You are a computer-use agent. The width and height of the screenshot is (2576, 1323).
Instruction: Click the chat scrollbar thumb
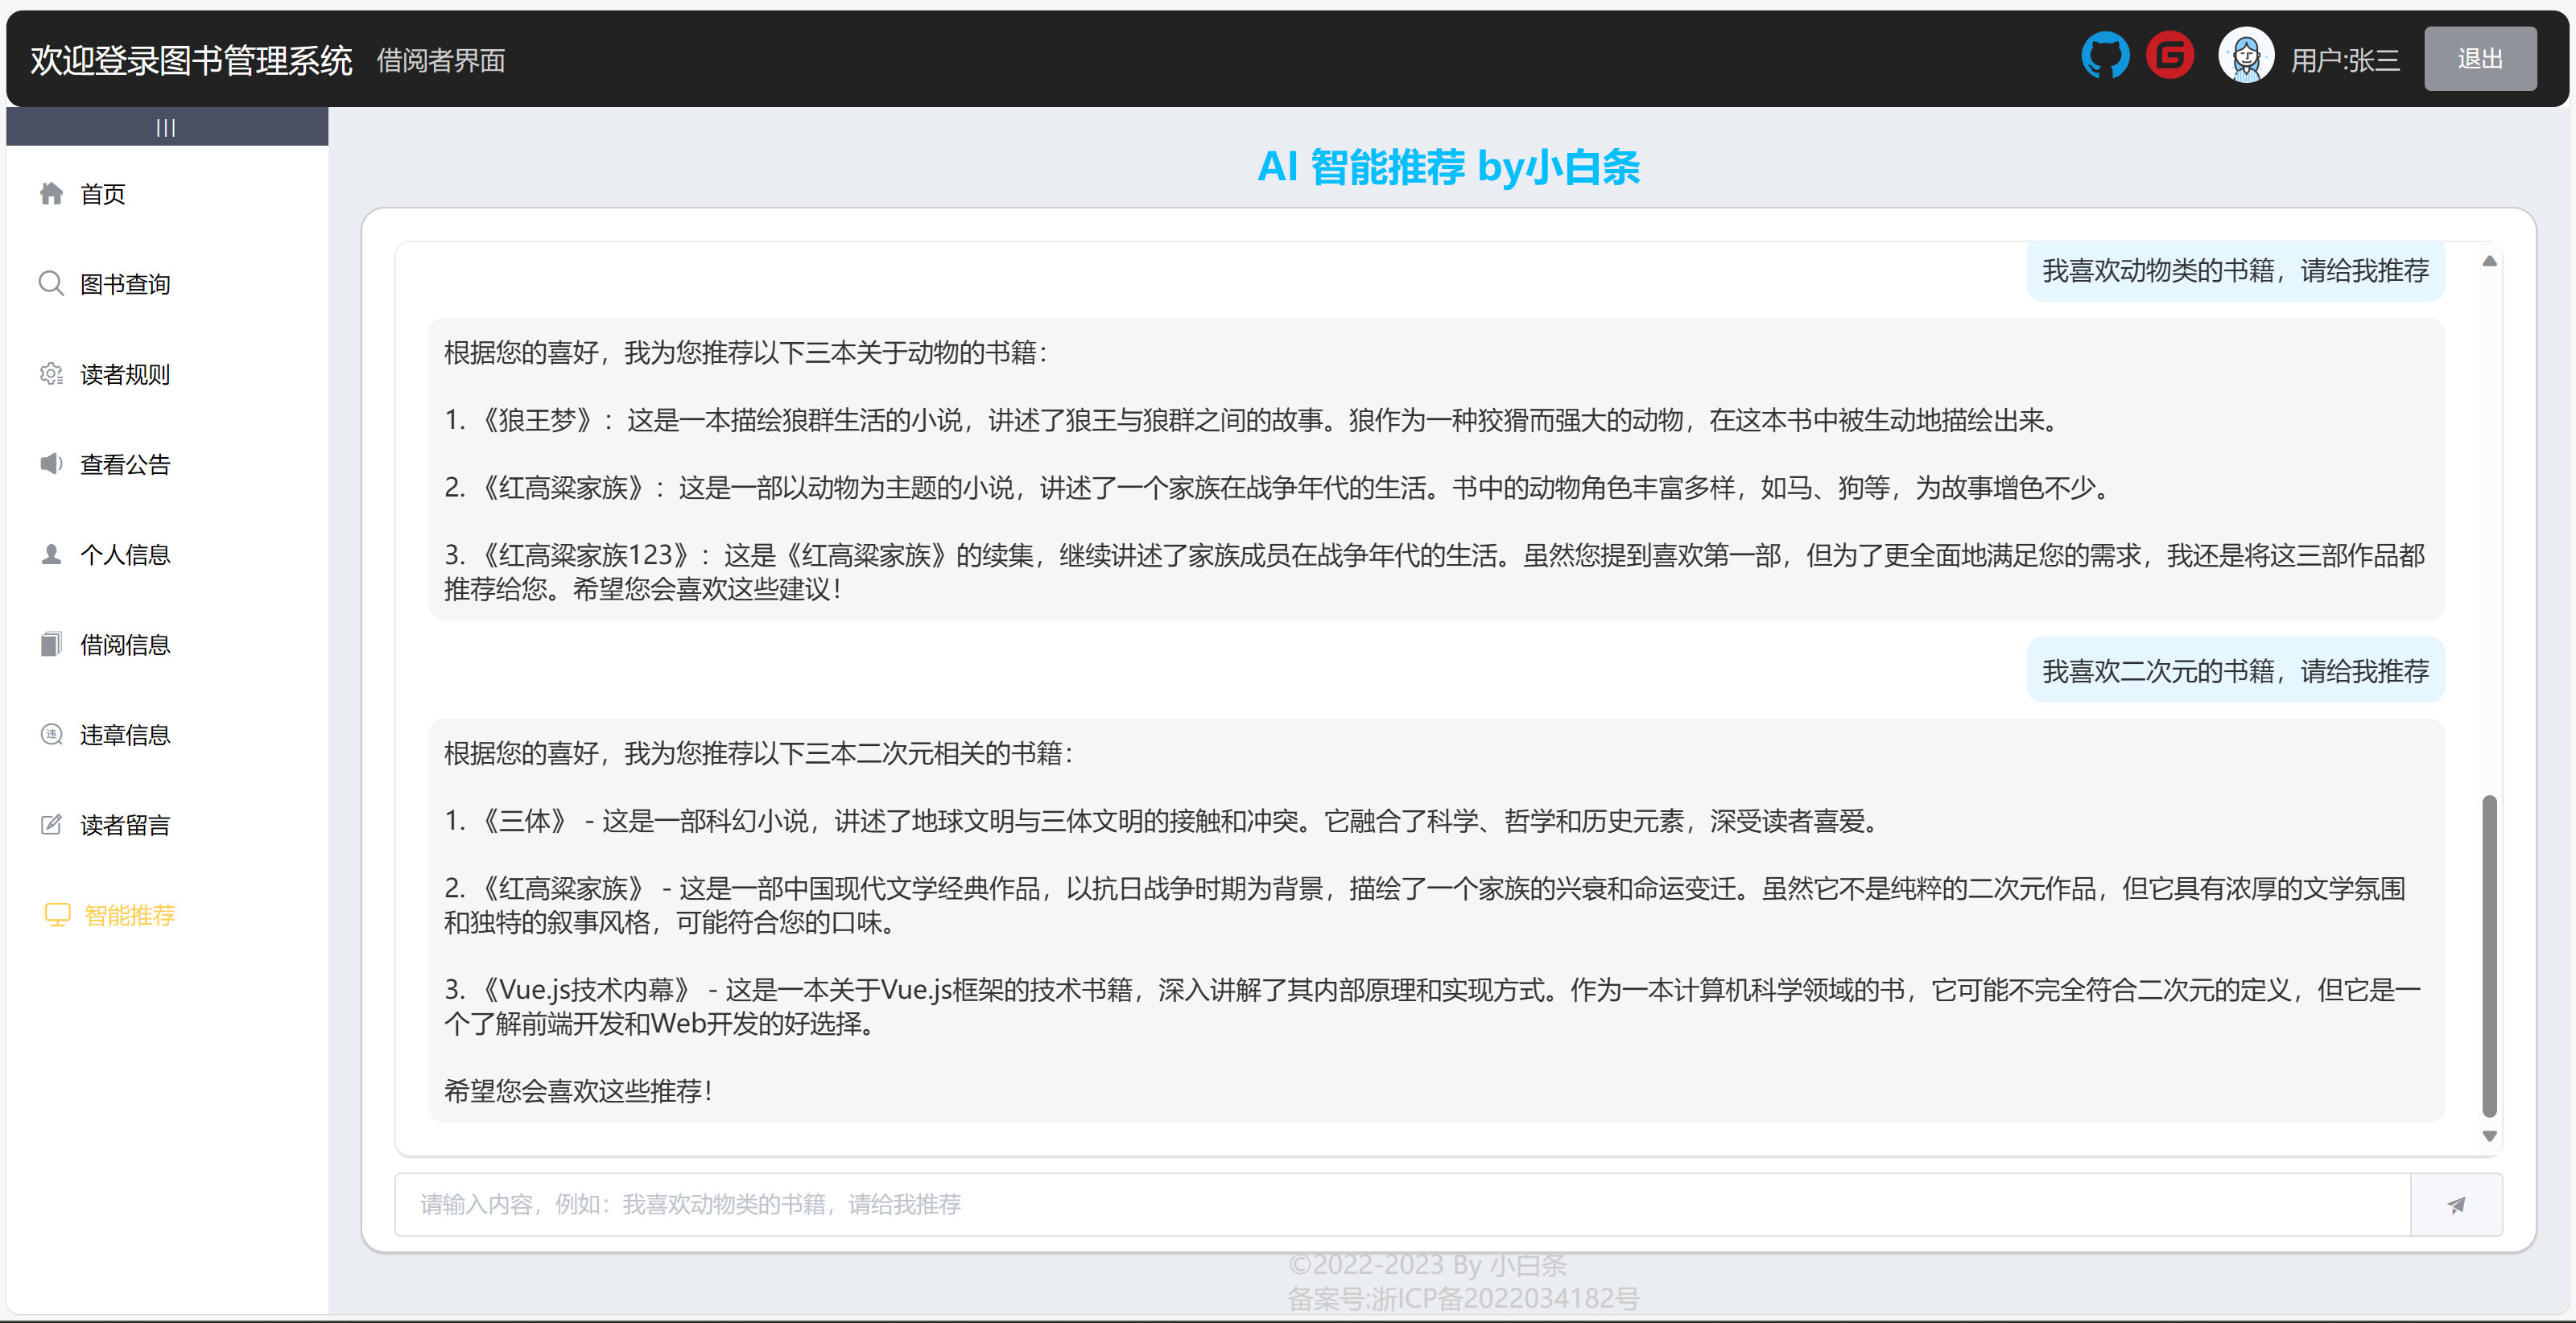pyautogui.click(x=2488, y=955)
